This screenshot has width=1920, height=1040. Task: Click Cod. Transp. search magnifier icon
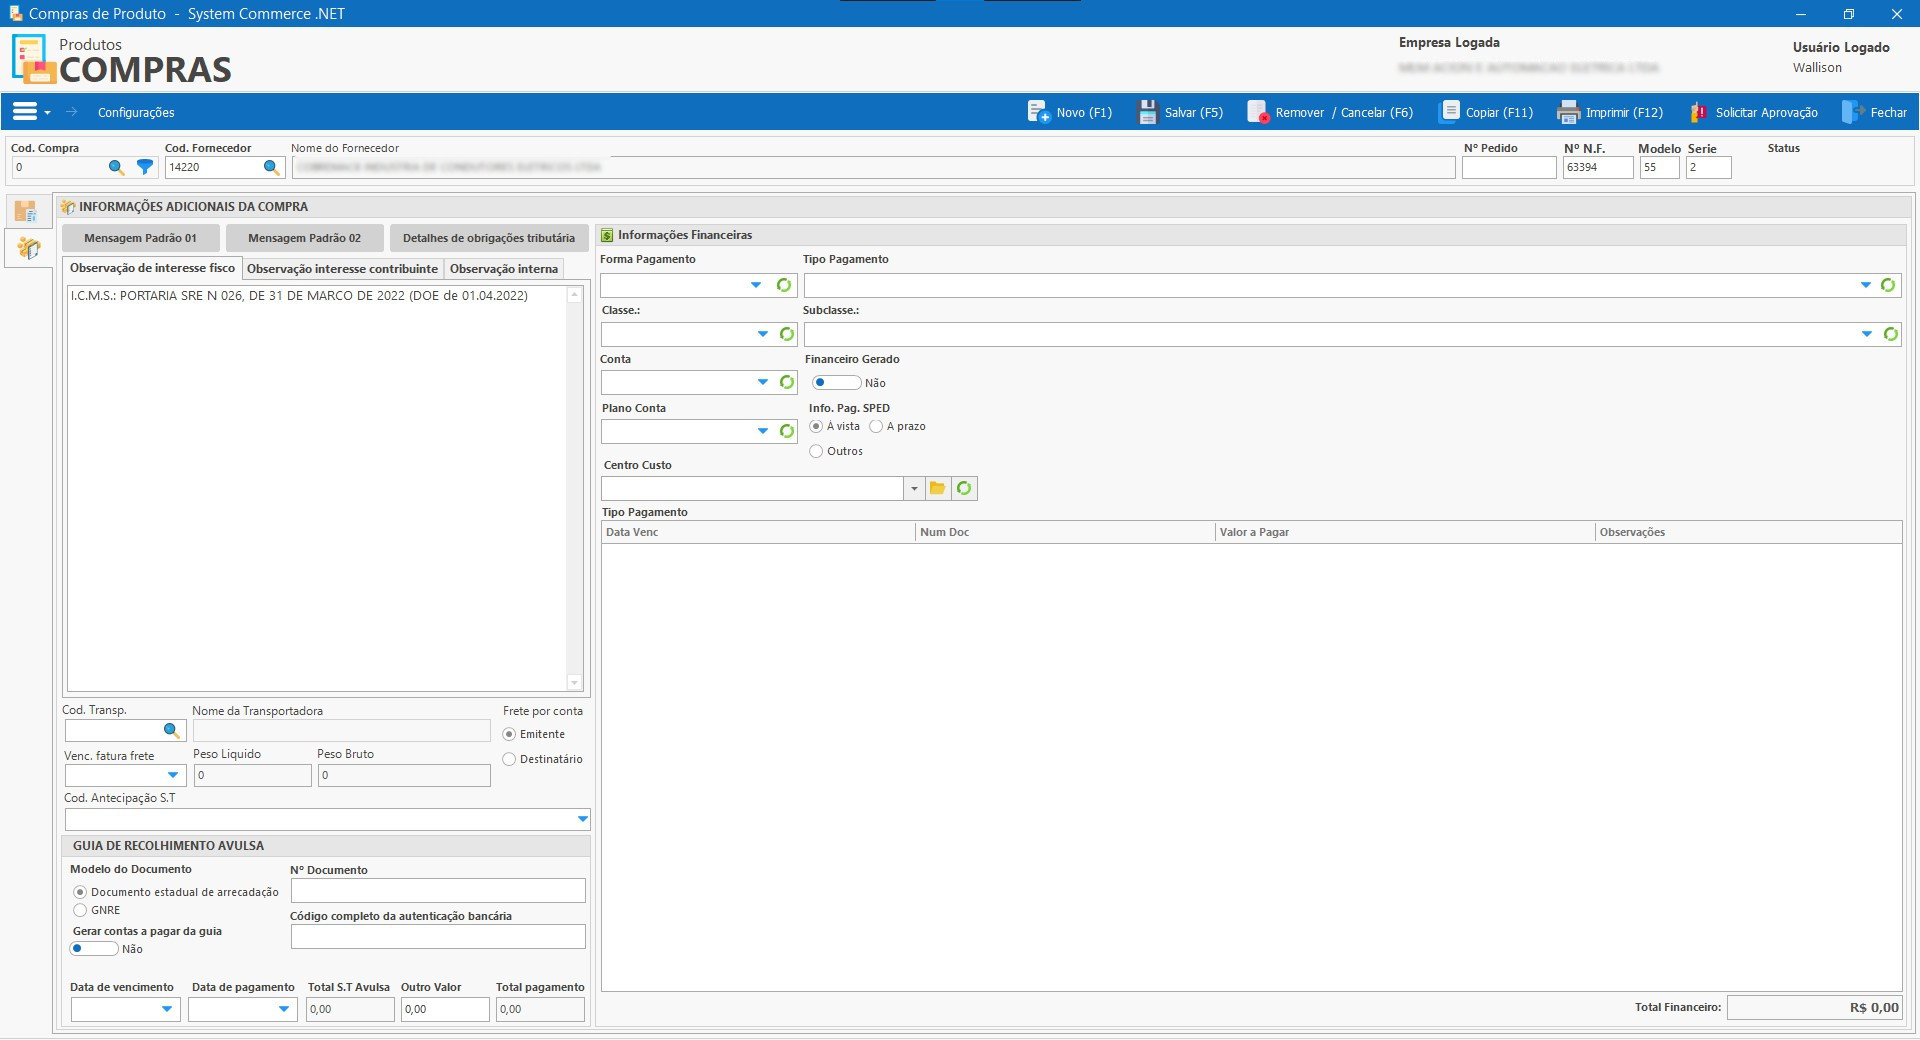(x=171, y=730)
